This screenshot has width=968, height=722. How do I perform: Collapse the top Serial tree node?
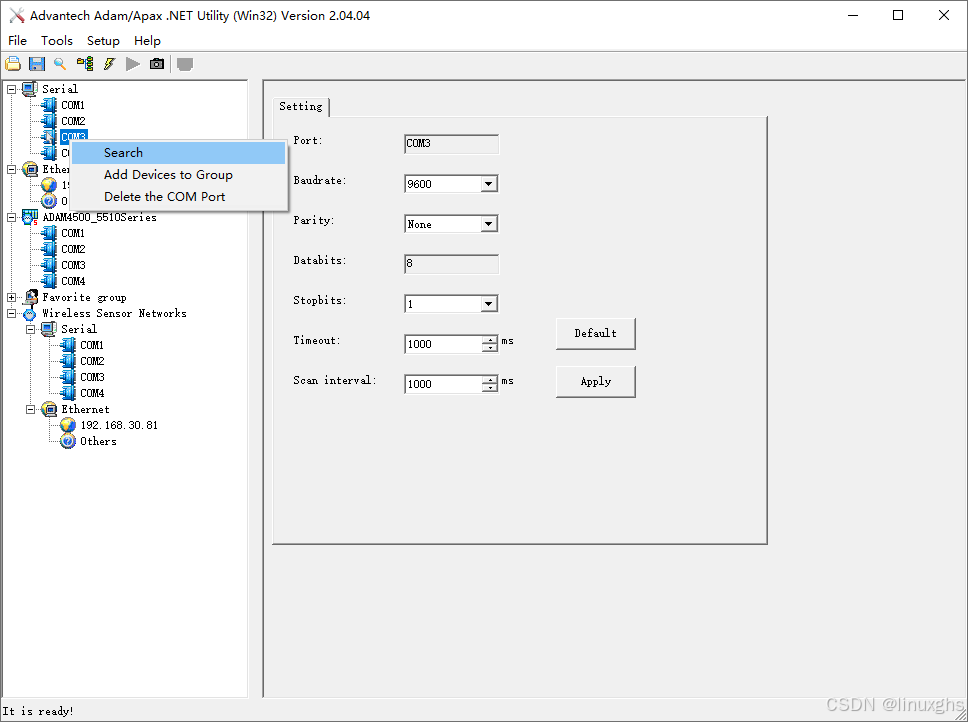point(11,89)
